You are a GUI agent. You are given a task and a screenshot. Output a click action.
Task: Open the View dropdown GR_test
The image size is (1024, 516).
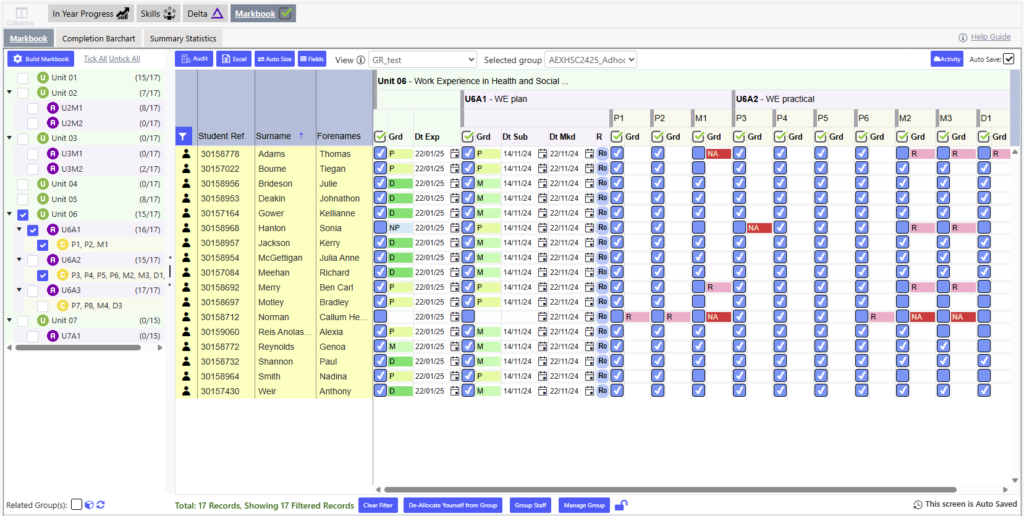(423, 60)
